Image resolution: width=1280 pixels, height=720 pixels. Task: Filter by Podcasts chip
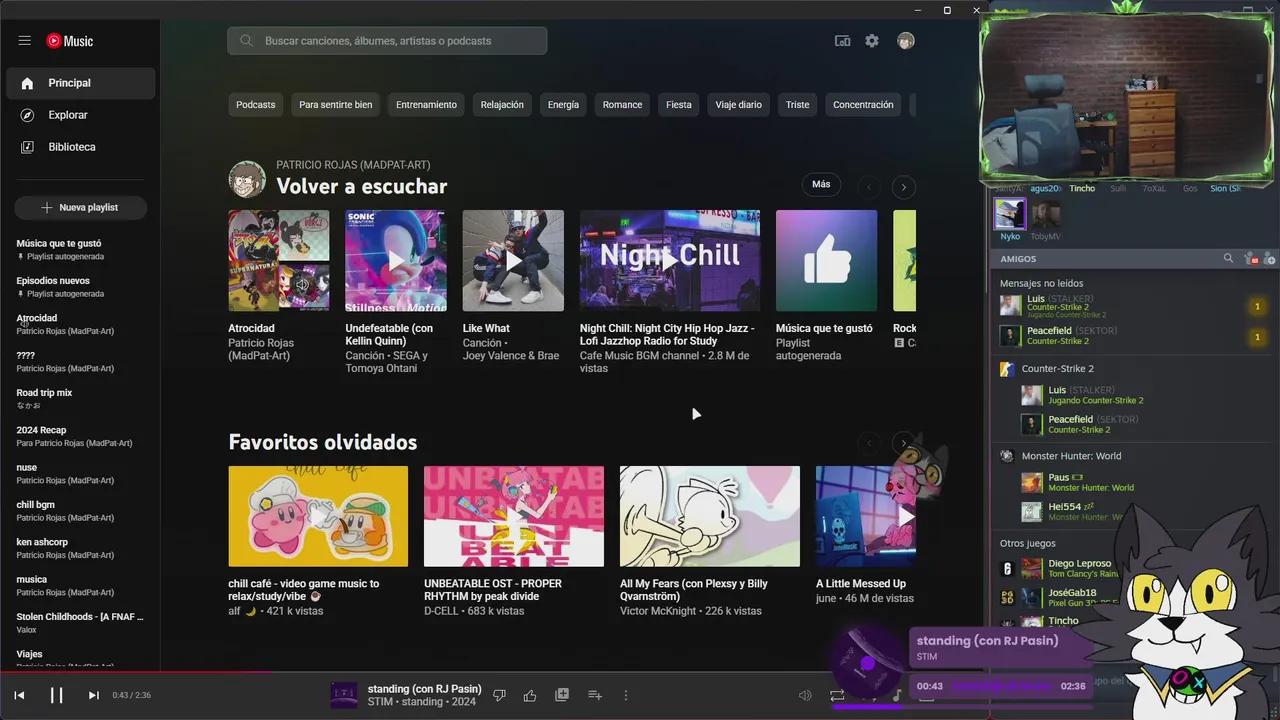tap(255, 105)
